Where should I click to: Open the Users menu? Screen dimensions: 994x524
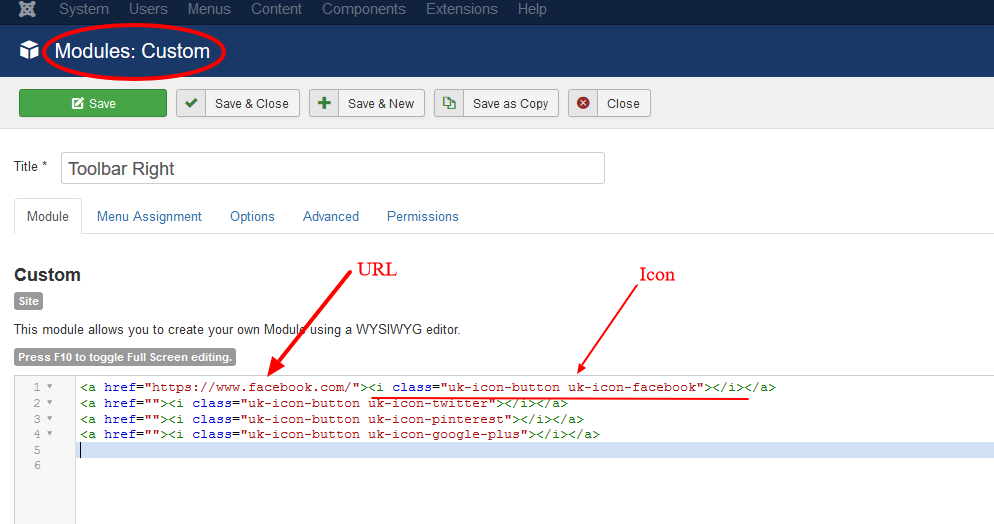pyautogui.click(x=148, y=9)
